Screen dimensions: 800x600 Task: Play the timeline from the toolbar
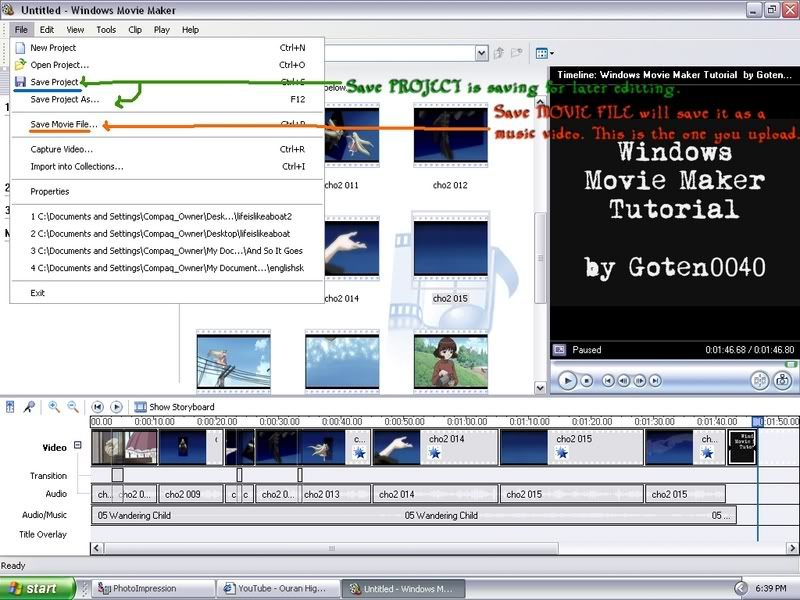pyautogui.click(x=116, y=407)
